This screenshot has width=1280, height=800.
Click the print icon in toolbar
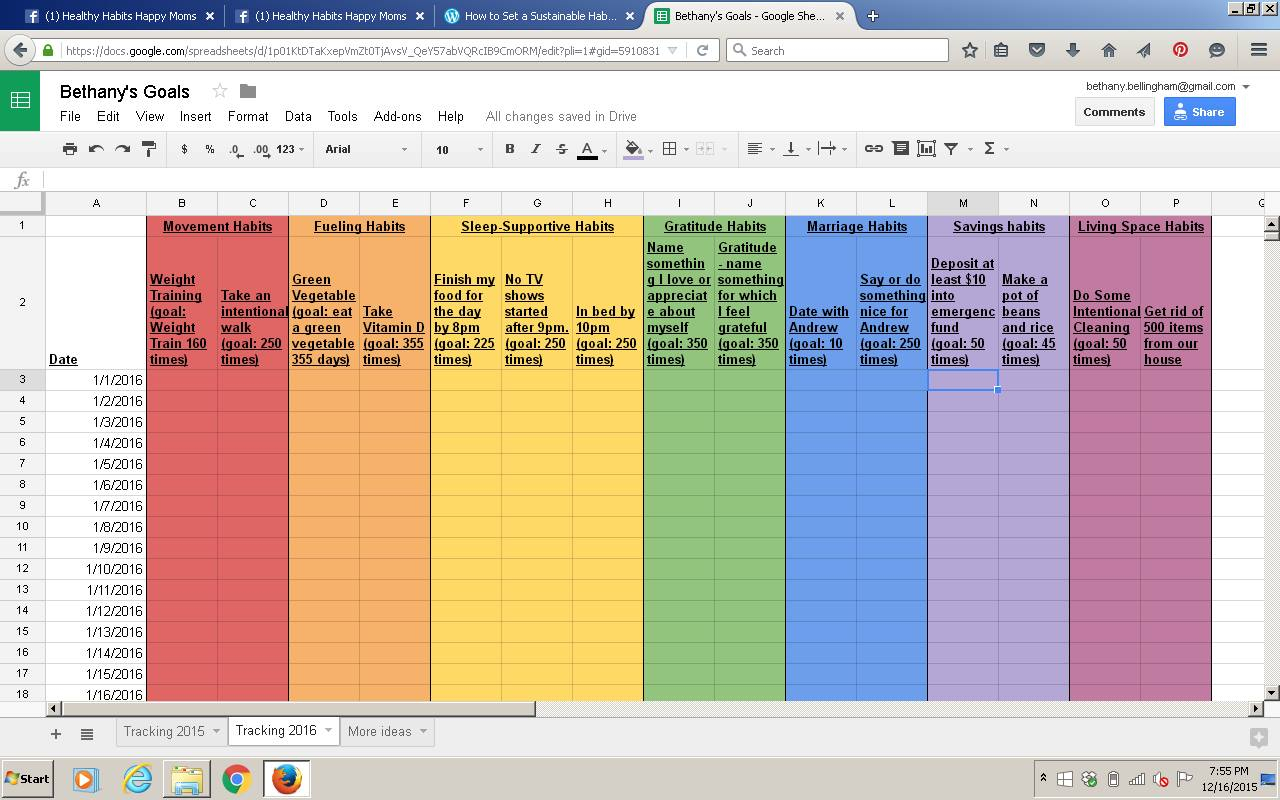click(69, 149)
